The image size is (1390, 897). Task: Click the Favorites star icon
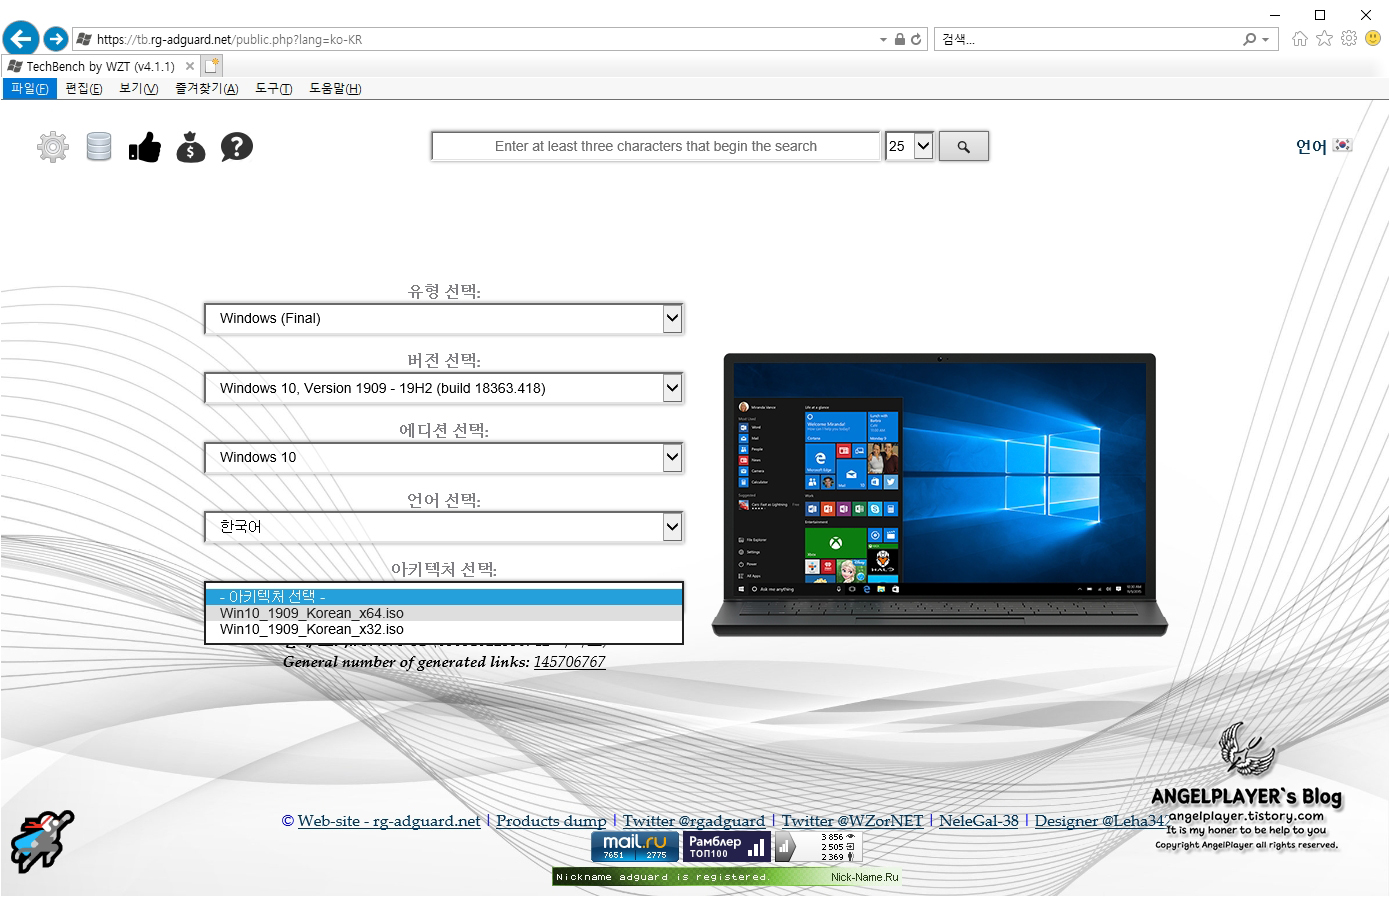pos(1324,39)
